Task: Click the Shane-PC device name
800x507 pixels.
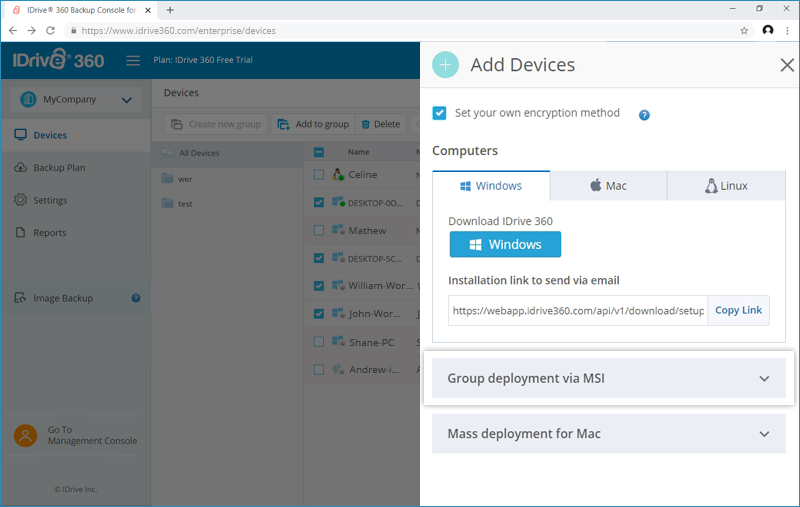Action: 371,342
